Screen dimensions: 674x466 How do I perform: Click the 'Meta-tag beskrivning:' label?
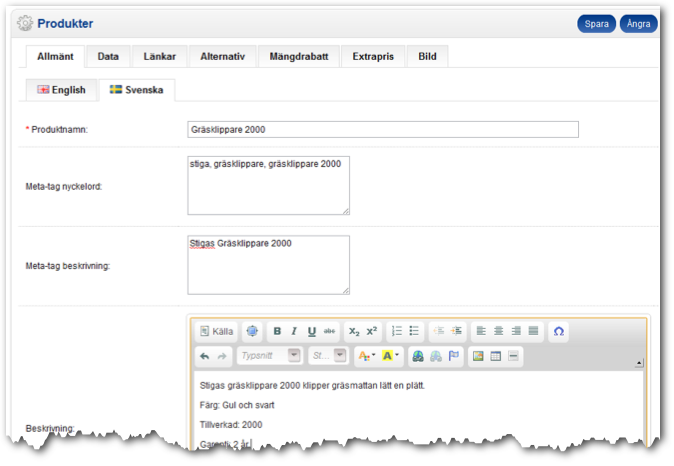[x=67, y=266]
